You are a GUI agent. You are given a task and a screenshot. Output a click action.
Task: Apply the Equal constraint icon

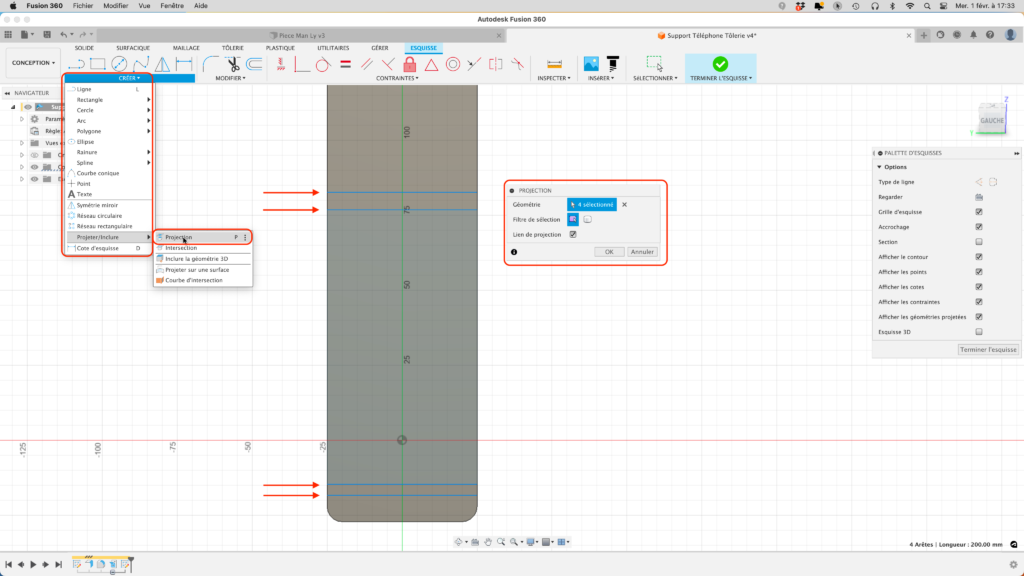click(x=345, y=64)
